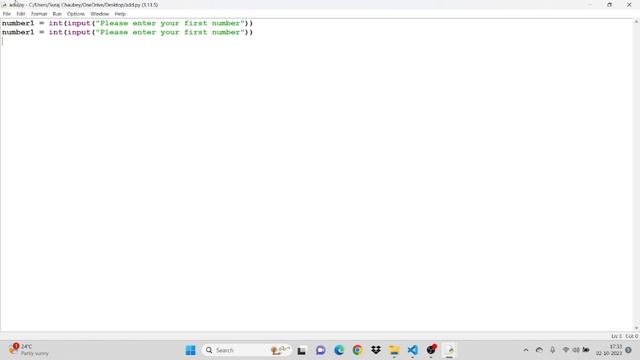
Task: Open File Explorer from taskbar
Action: (x=394, y=350)
